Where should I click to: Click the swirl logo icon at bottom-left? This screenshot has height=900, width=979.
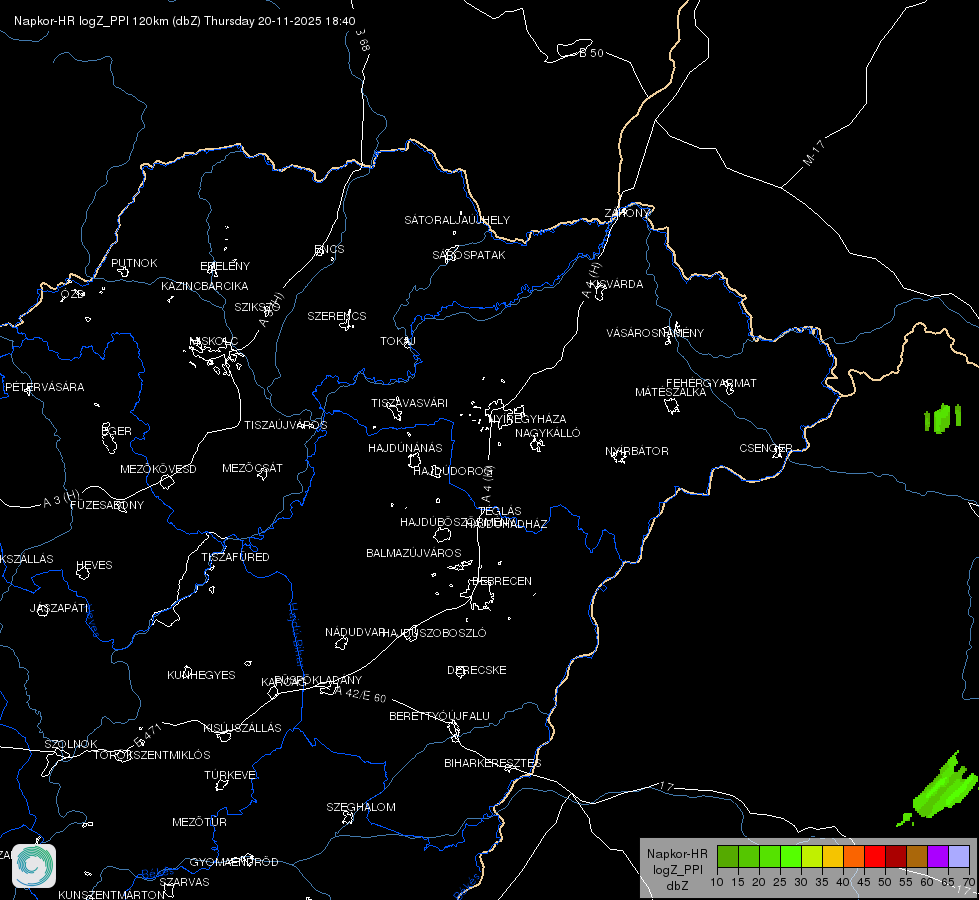[x=34, y=866]
